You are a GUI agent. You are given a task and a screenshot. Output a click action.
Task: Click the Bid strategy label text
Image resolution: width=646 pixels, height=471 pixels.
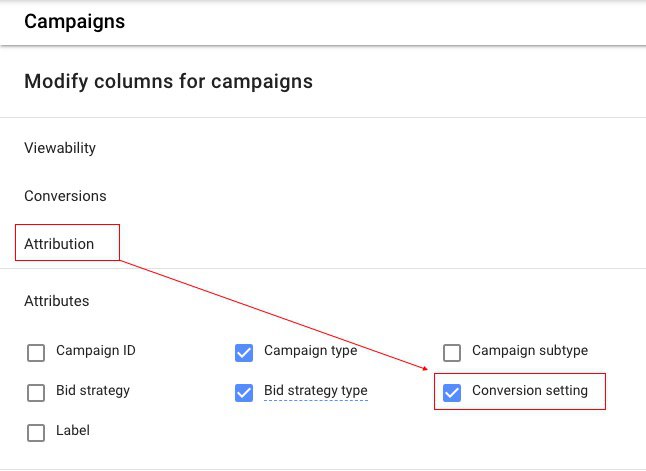coord(93,390)
